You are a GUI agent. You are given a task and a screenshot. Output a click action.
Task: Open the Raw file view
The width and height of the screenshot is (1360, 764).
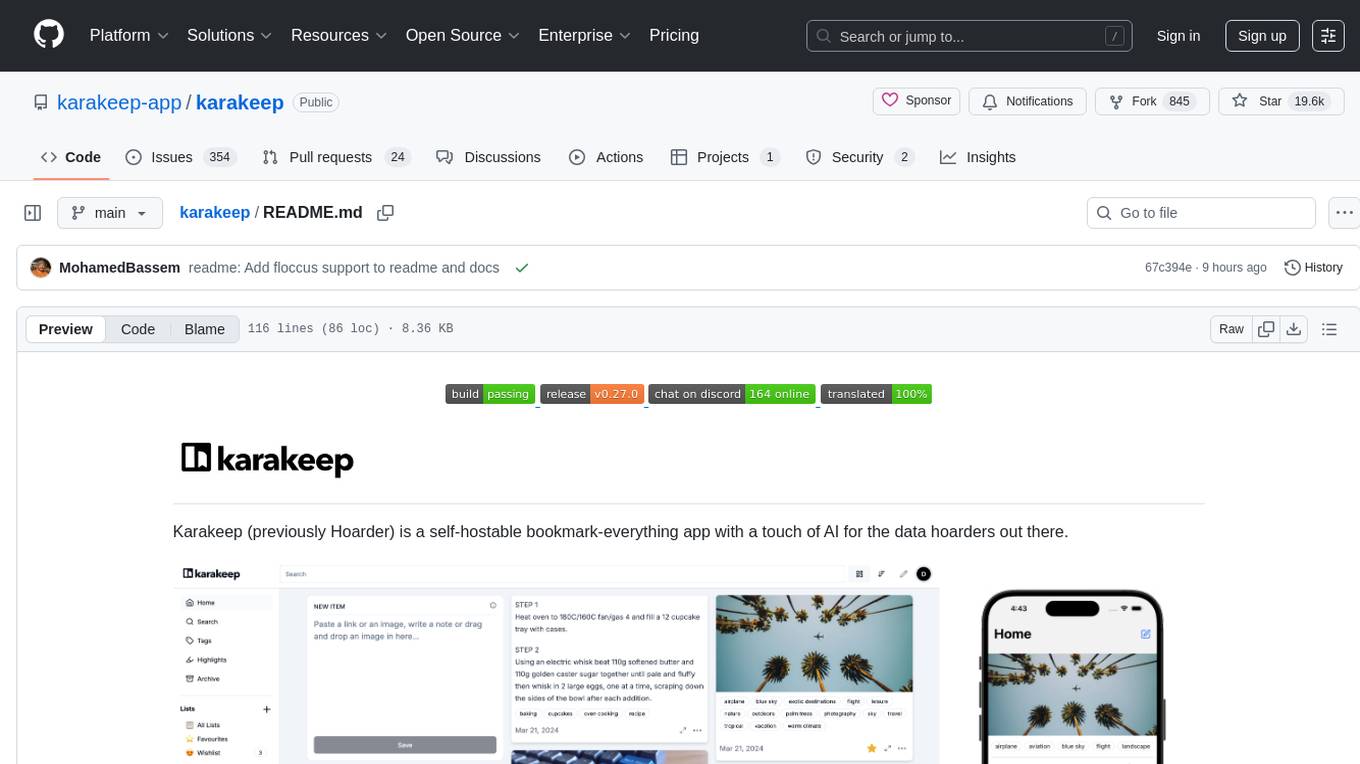[x=1231, y=329]
